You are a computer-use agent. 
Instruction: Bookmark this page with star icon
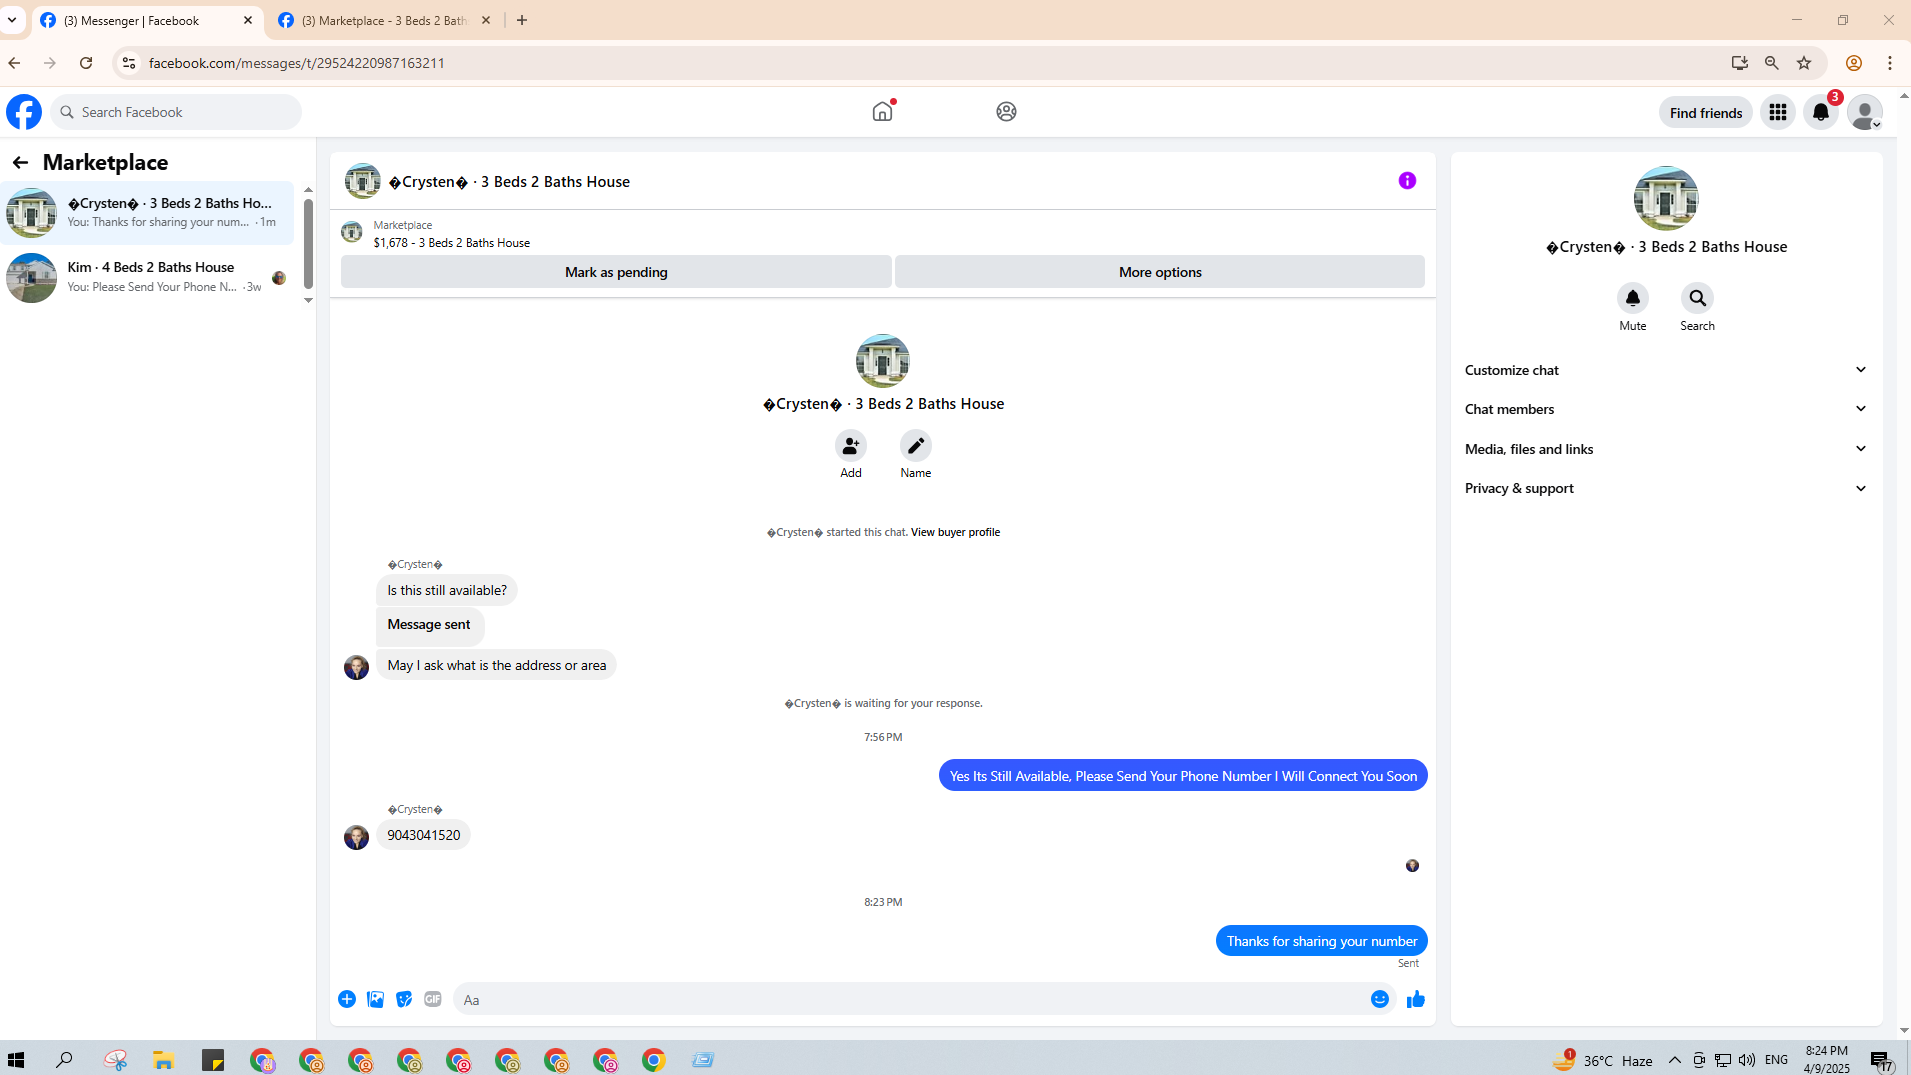click(1803, 63)
